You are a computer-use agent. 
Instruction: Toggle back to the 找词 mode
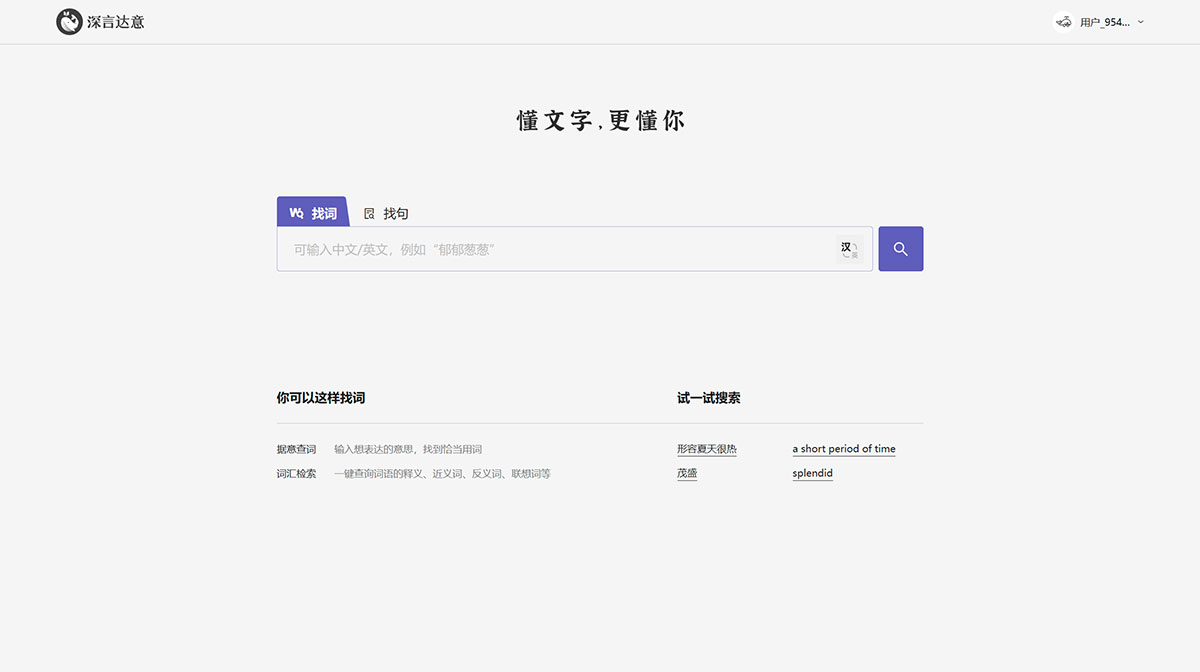pyautogui.click(x=312, y=211)
